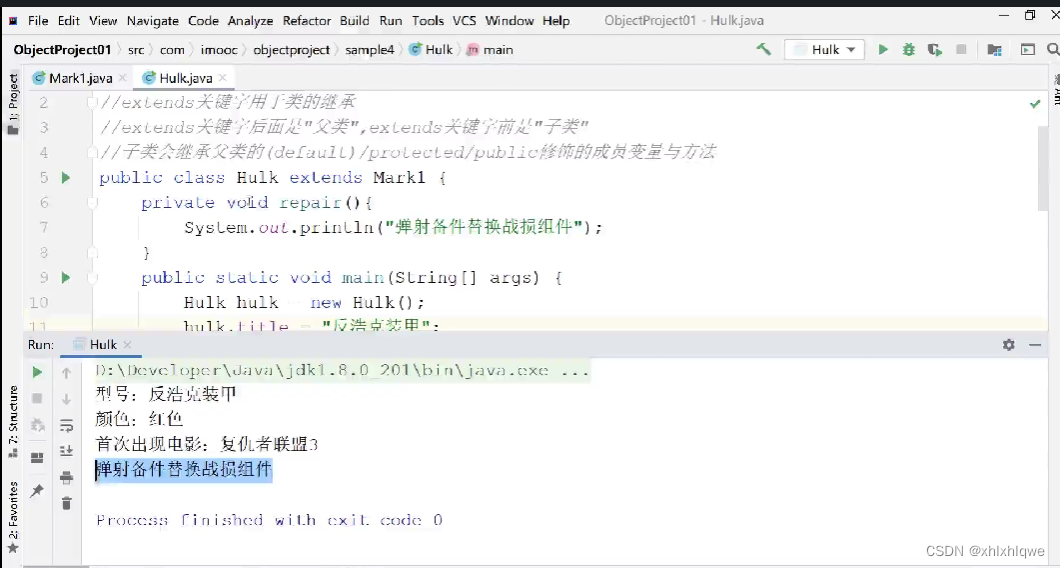Close the Hulk run tab
The image size is (1060, 568).
click(x=128, y=345)
